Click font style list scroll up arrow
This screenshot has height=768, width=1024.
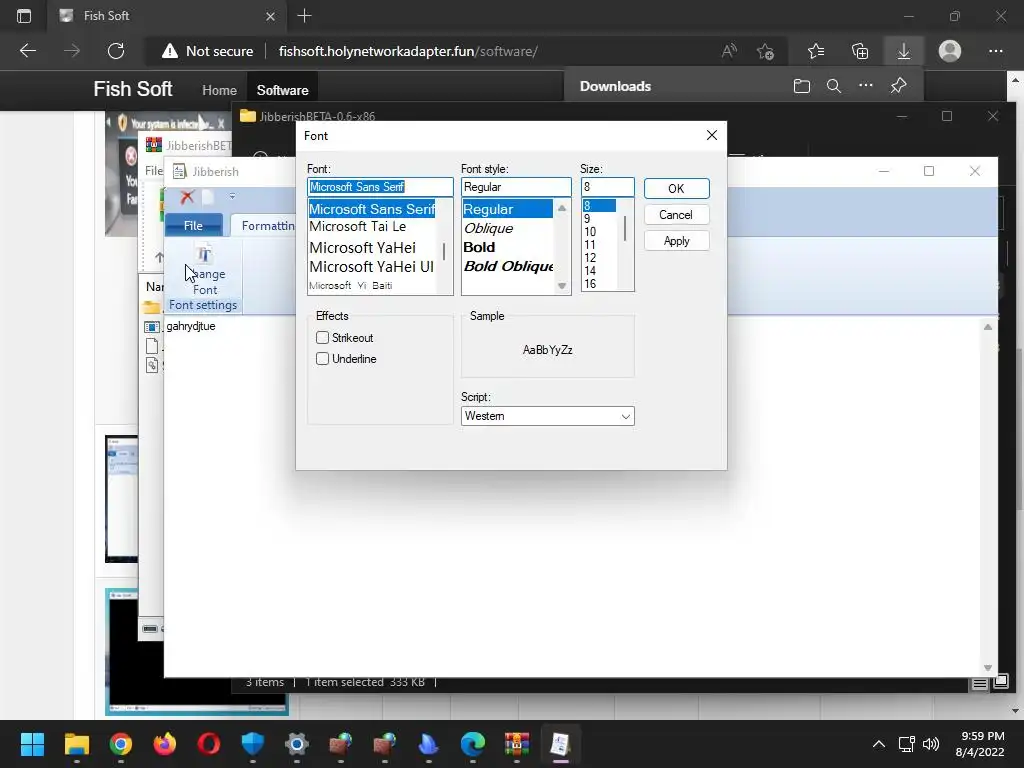[562, 208]
